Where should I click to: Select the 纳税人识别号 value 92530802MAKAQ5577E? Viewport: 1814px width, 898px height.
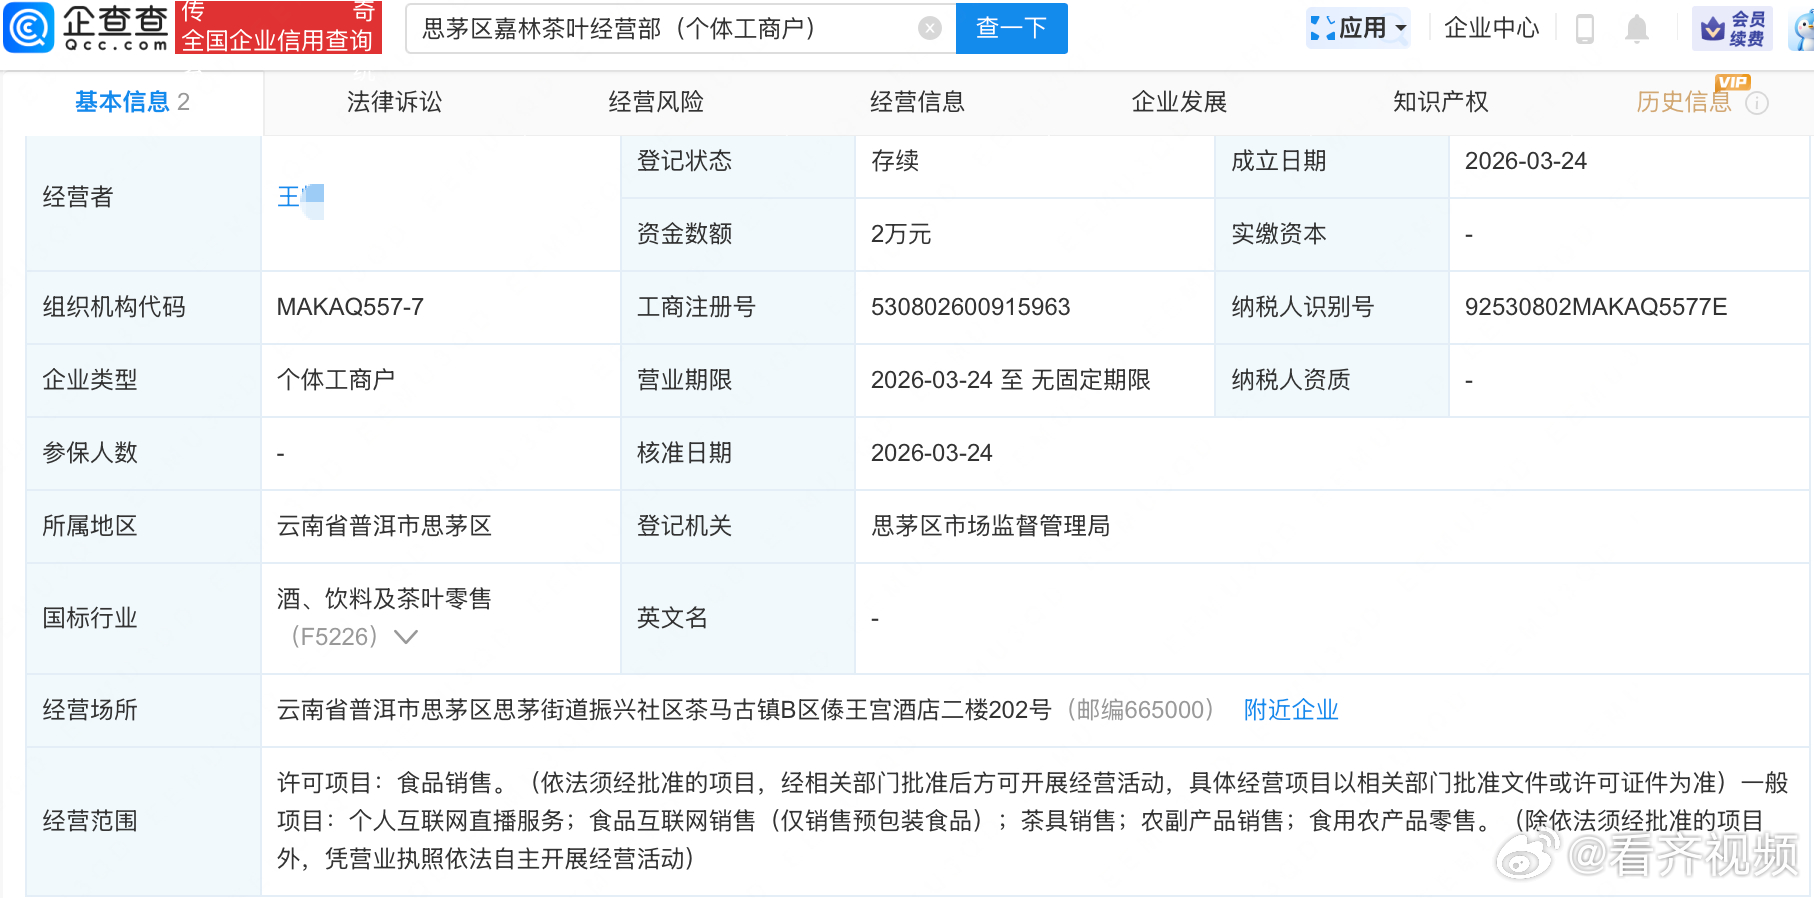[x=1596, y=307]
